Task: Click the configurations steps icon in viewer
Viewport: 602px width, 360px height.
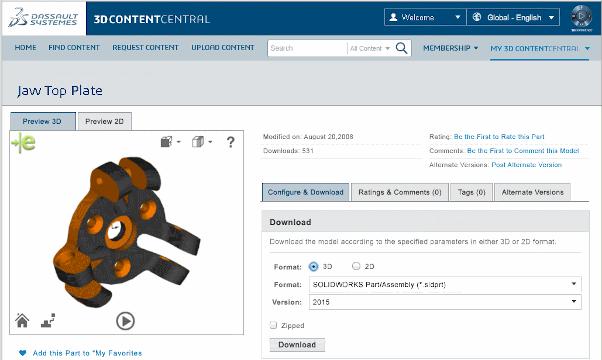Action: (48, 321)
